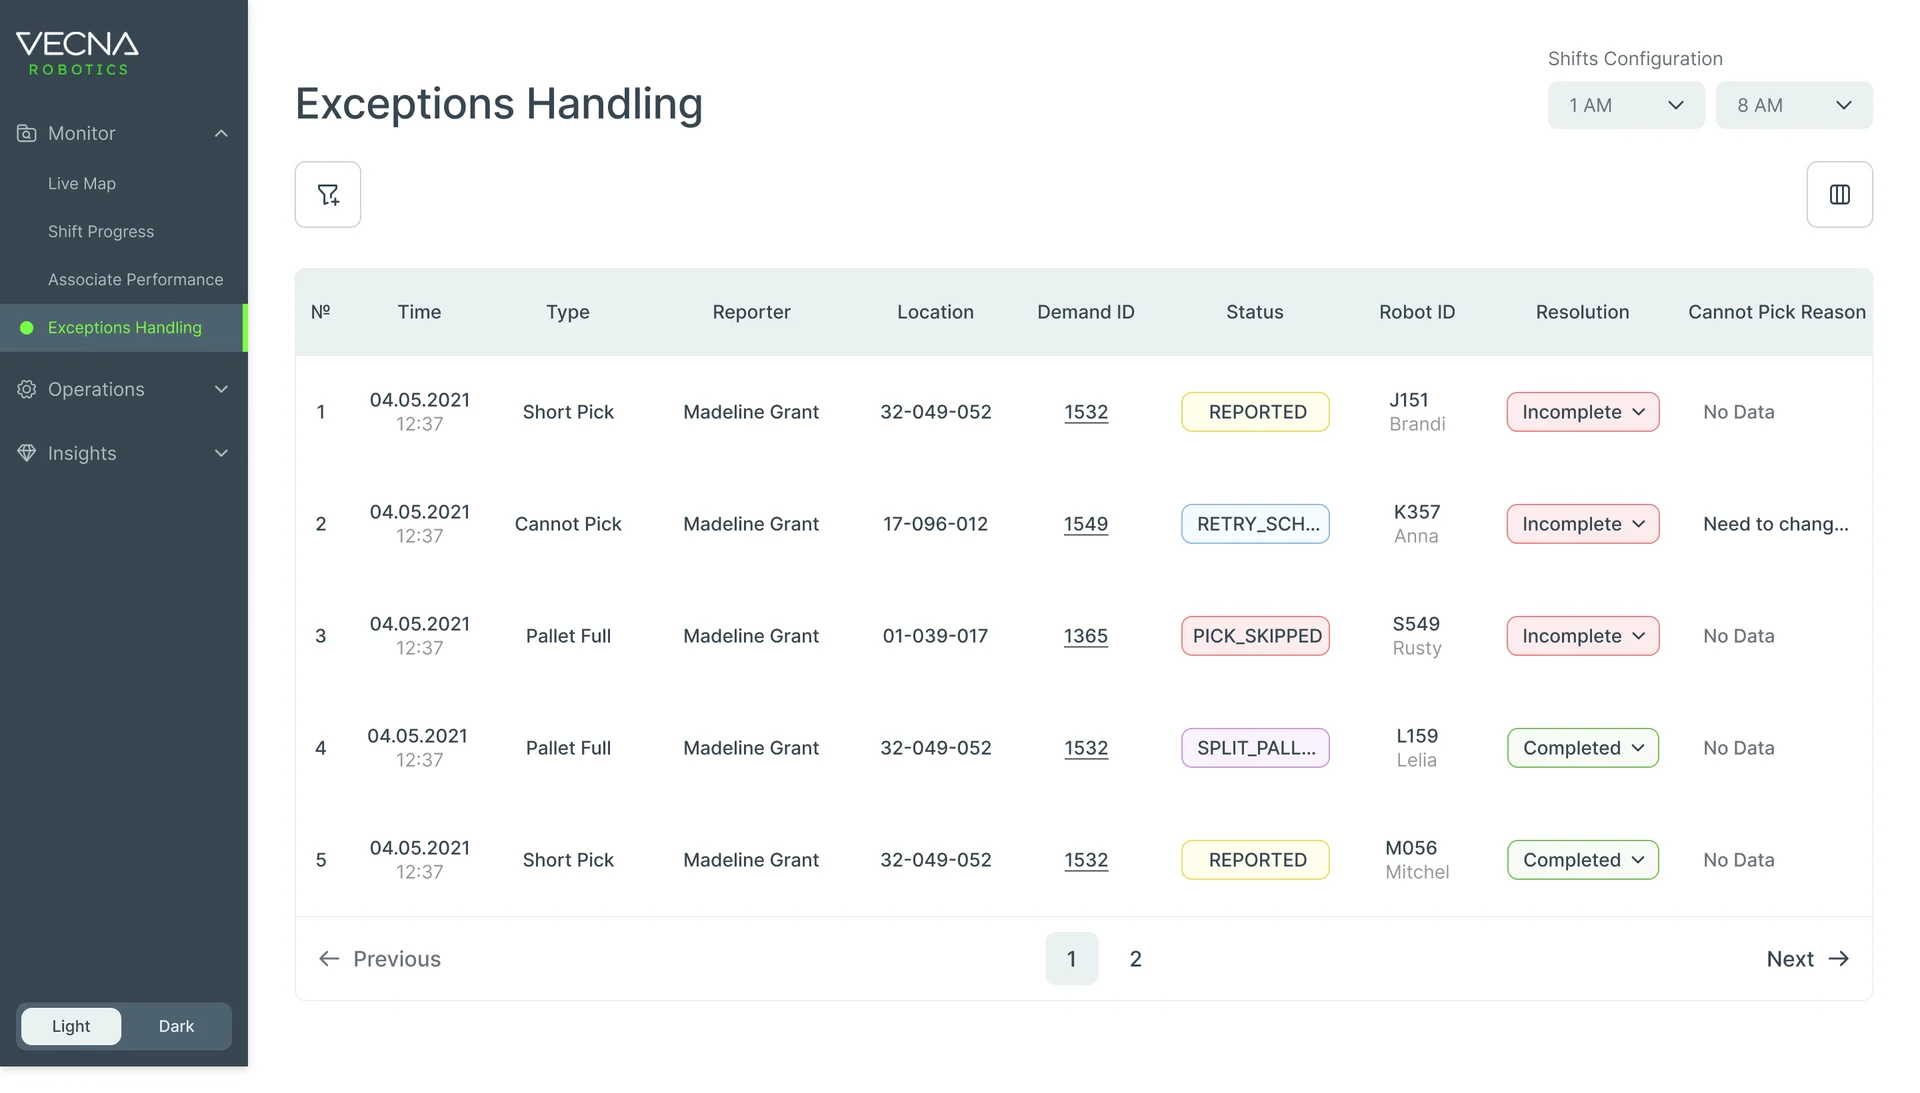Collapse the Monitor section chevron
The image size is (1920, 1093).
click(x=221, y=133)
